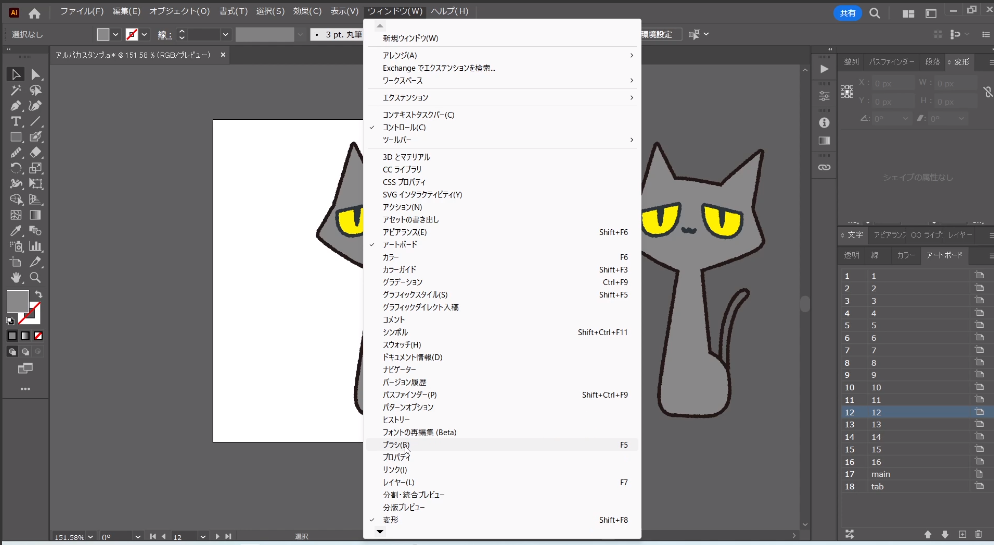Choose ブラシ(B) from the Window menu
Image resolution: width=994 pixels, height=545 pixels.
[x=396, y=445]
